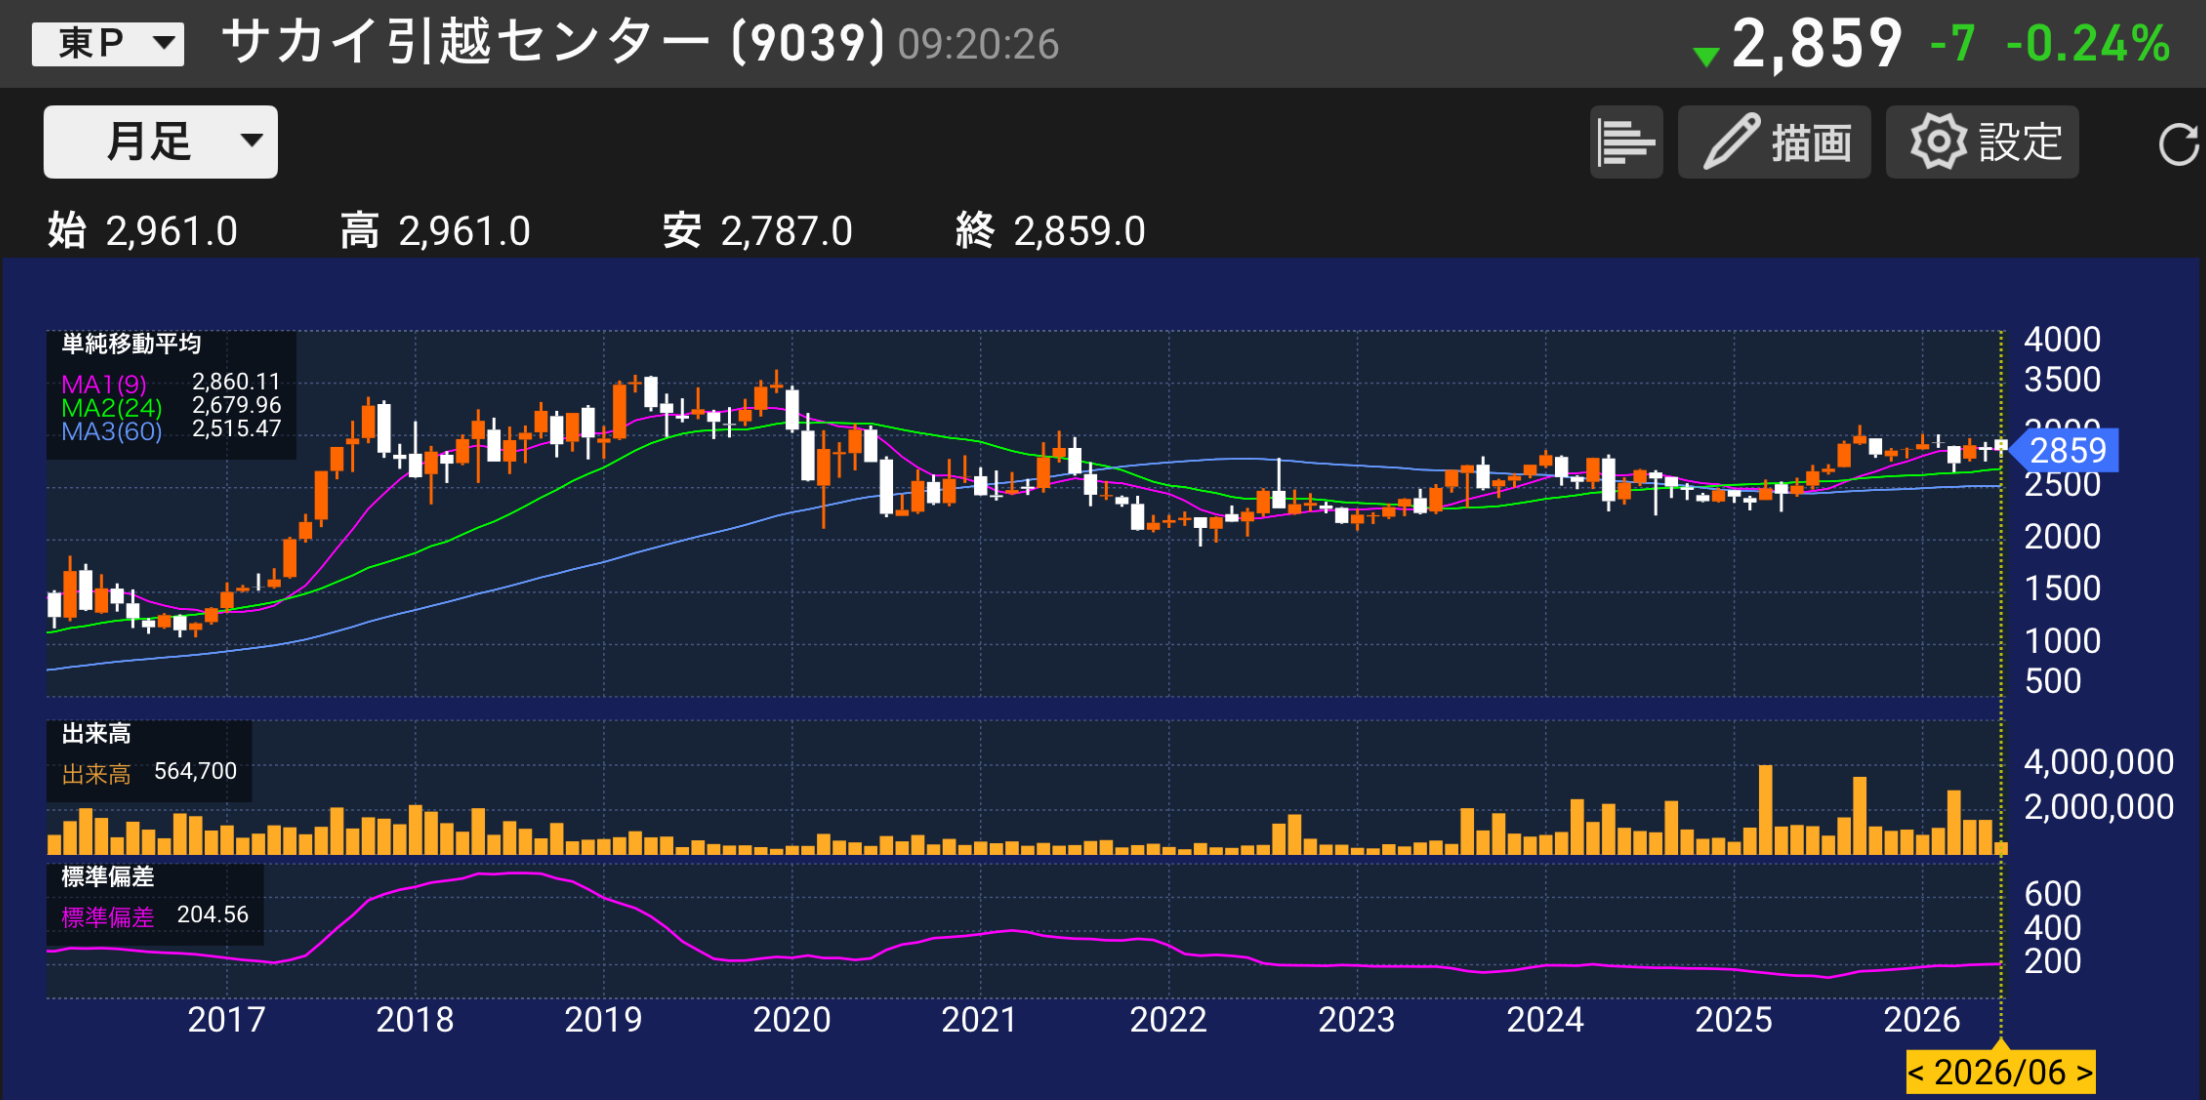Open the 月足 timeframe dropdown
Viewport: 2206px width, 1100px height.
pyautogui.click(x=160, y=142)
